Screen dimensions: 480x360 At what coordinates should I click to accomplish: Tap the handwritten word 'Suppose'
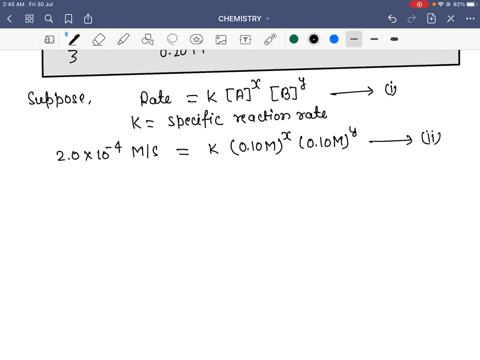[x=59, y=99]
